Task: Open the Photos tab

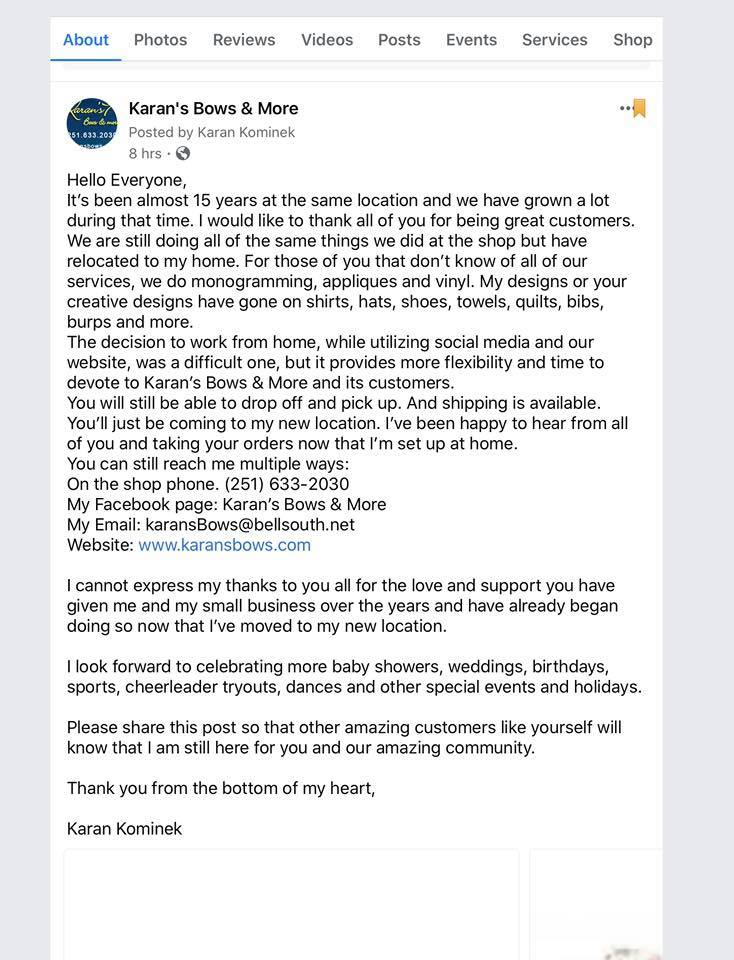Action: pyautogui.click(x=160, y=40)
